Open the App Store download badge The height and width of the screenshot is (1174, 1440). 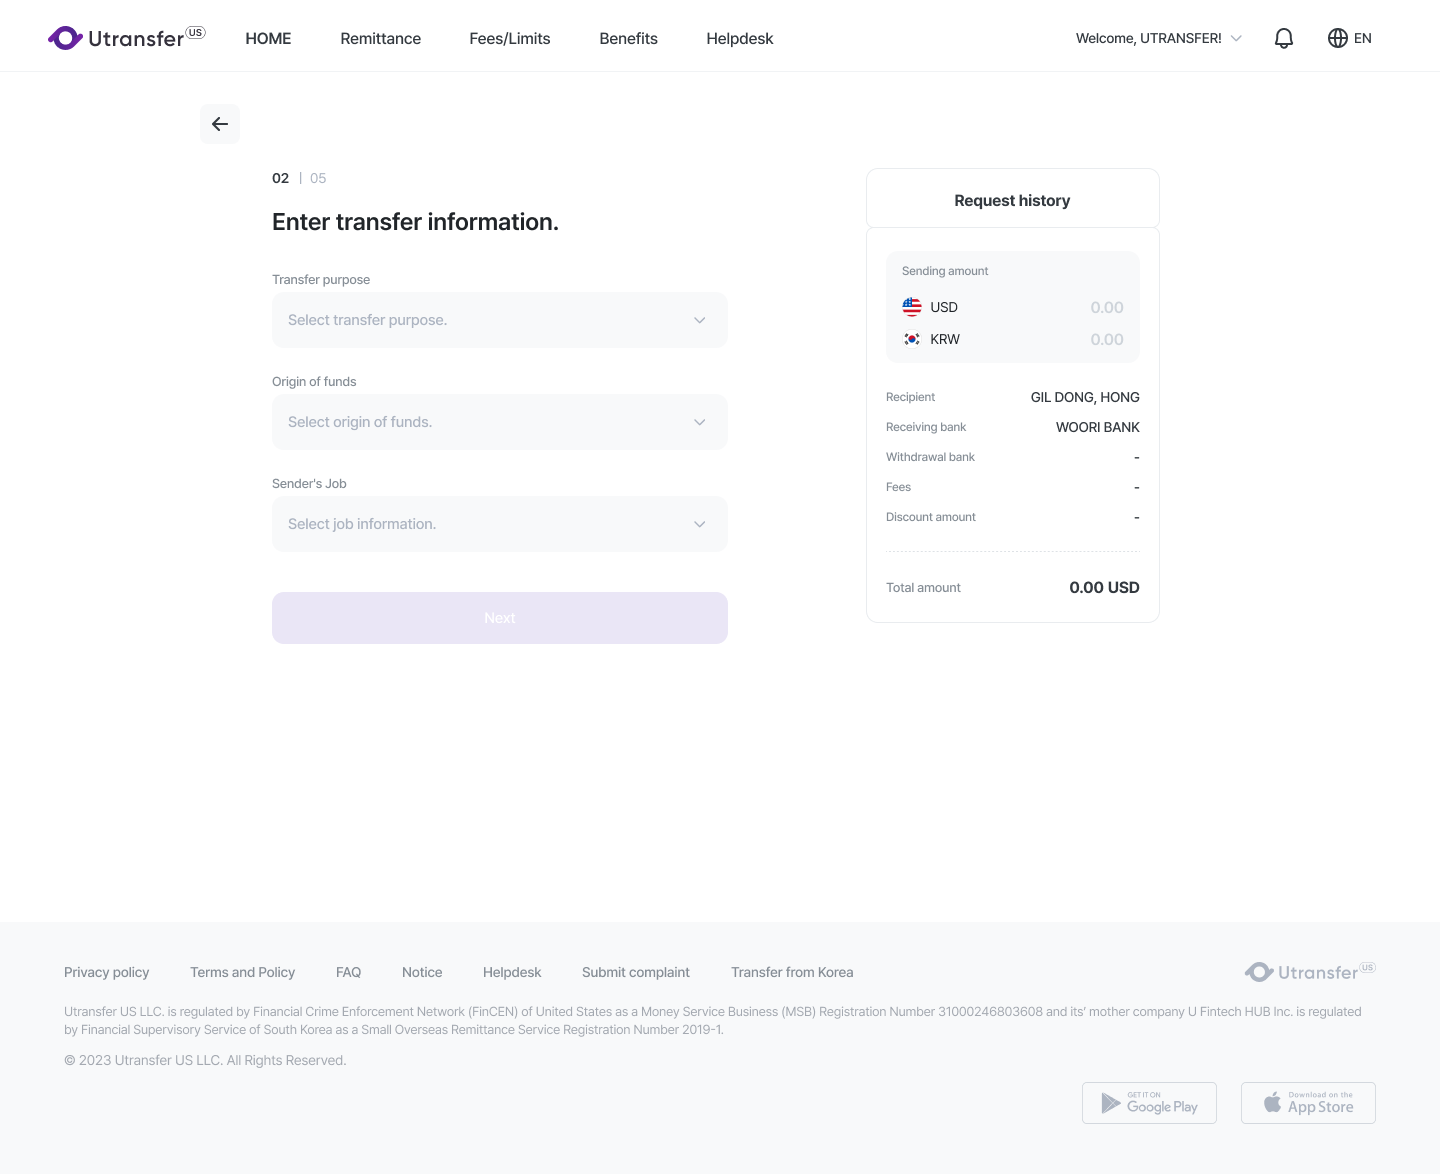(x=1308, y=1103)
